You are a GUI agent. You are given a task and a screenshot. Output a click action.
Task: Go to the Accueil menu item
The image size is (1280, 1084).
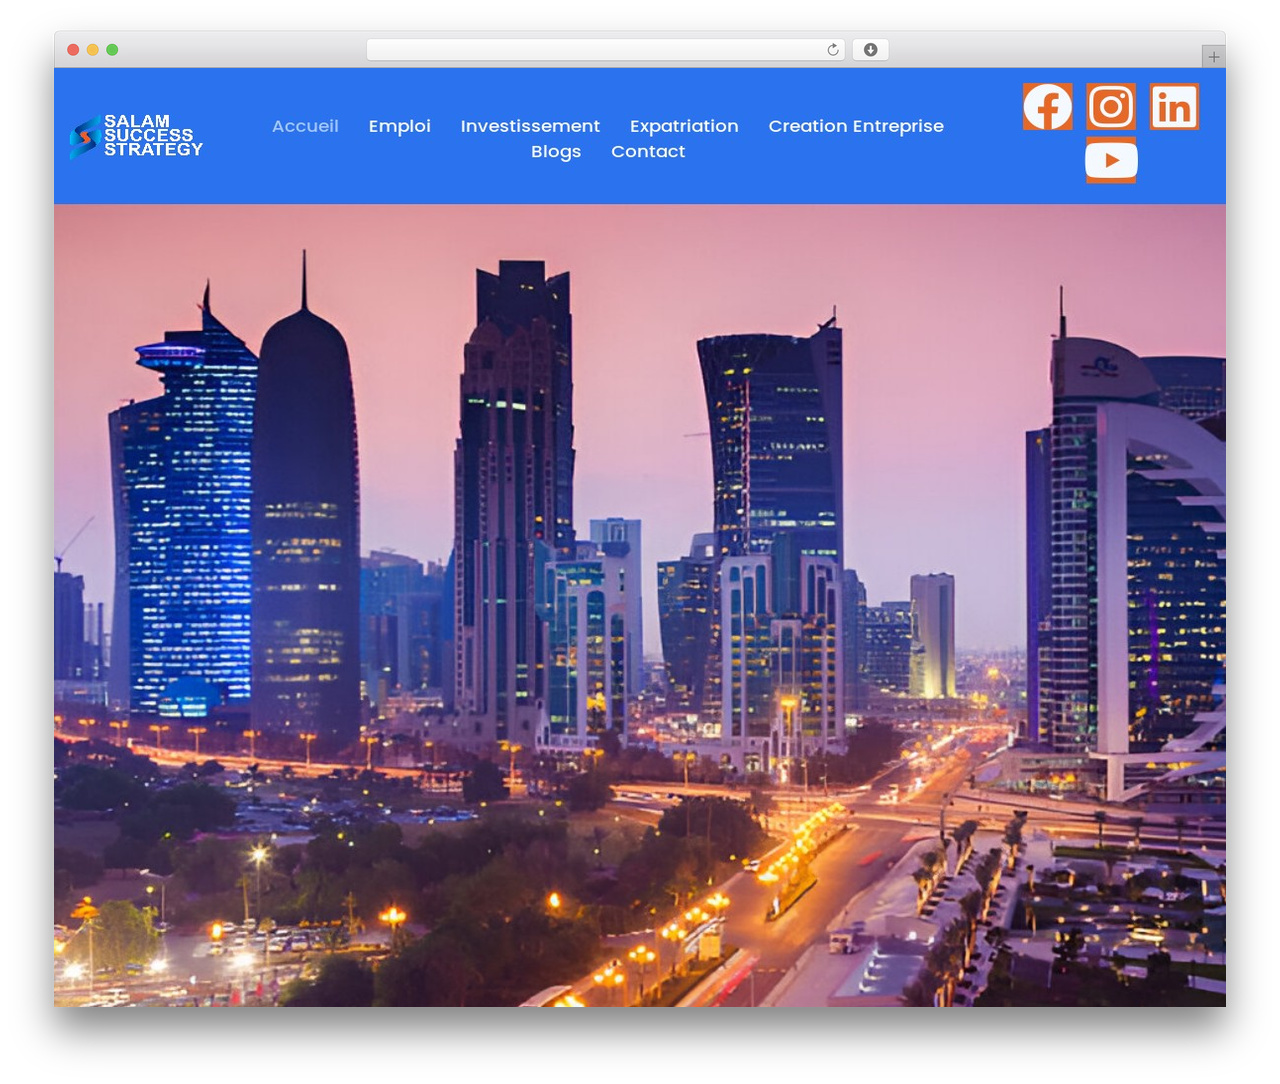pos(305,126)
